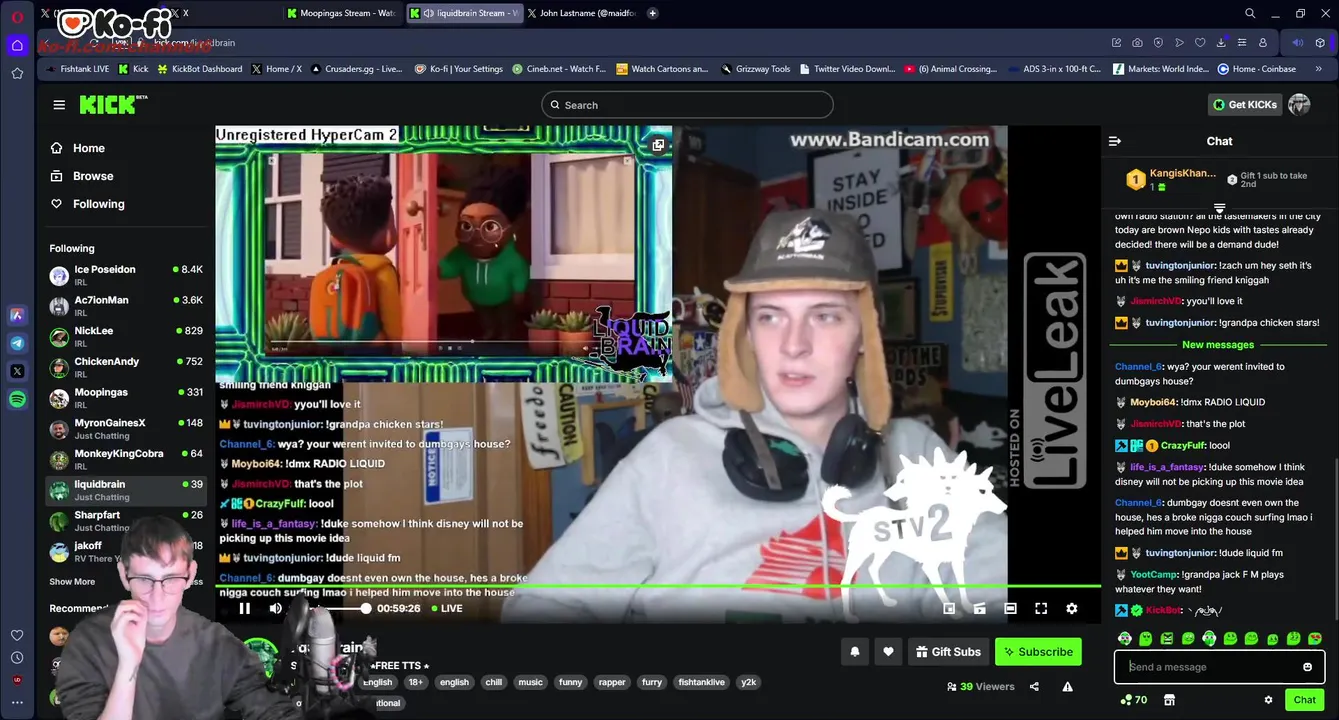Send message with green Chat button
Image resolution: width=1339 pixels, height=720 pixels.
point(1304,700)
